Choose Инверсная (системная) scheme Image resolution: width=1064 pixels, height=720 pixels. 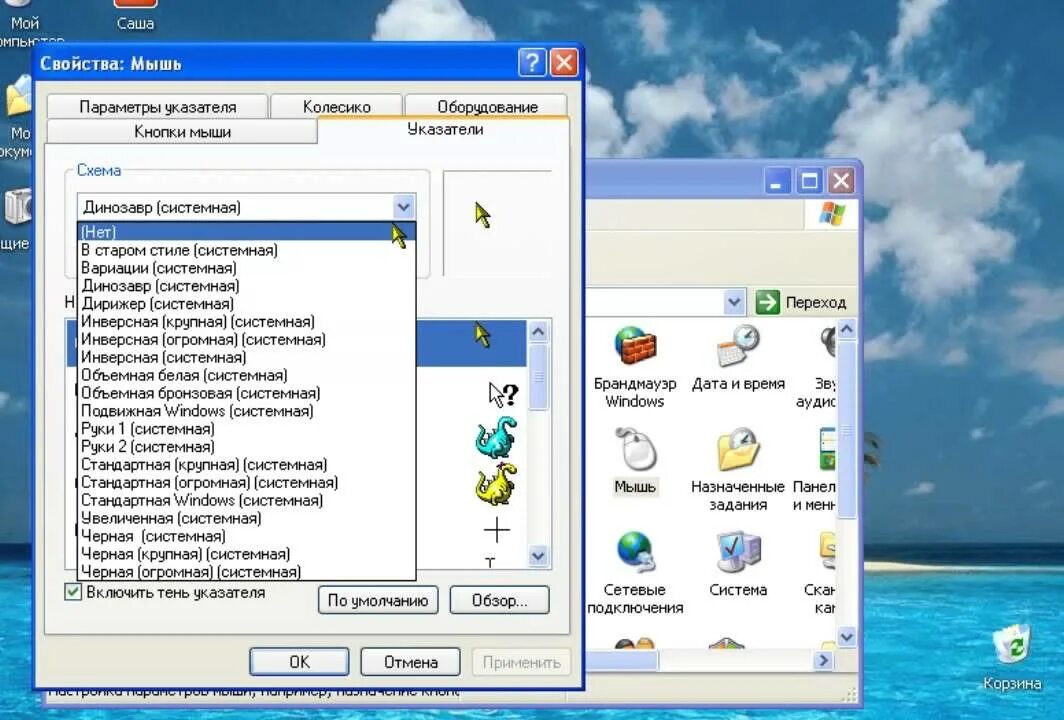point(246,357)
